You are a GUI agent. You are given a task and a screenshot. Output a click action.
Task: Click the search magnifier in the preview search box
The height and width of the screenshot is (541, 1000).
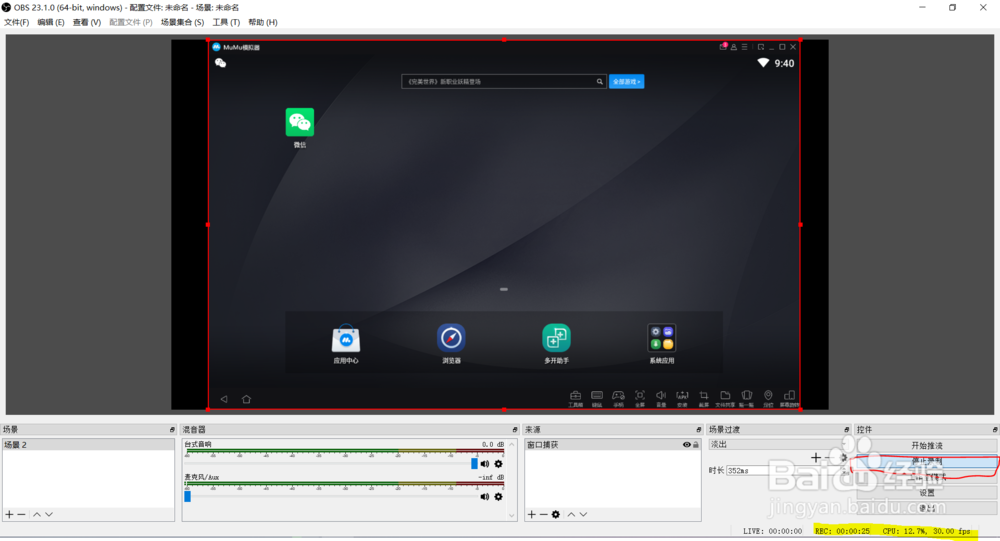(x=599, y=82)
